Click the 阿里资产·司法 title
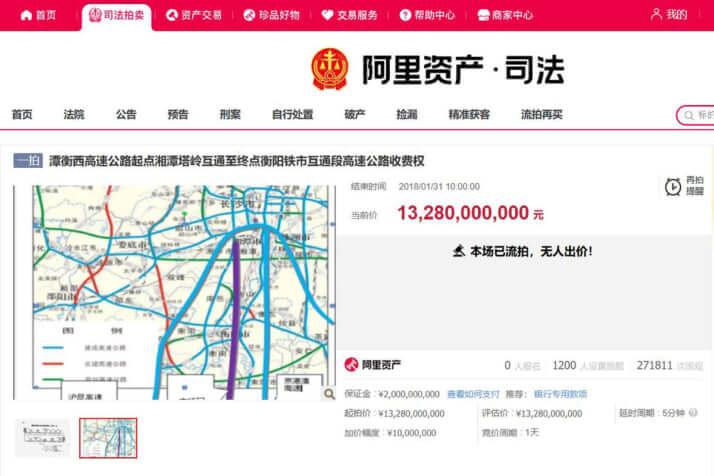This screenshot has width=714, height=476. [x=463, y=70]
